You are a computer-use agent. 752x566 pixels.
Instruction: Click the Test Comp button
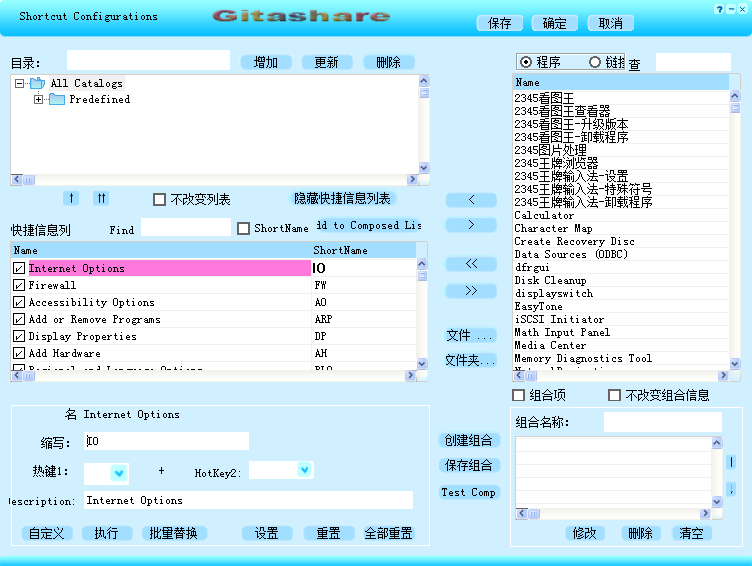[x=469, y=493]
